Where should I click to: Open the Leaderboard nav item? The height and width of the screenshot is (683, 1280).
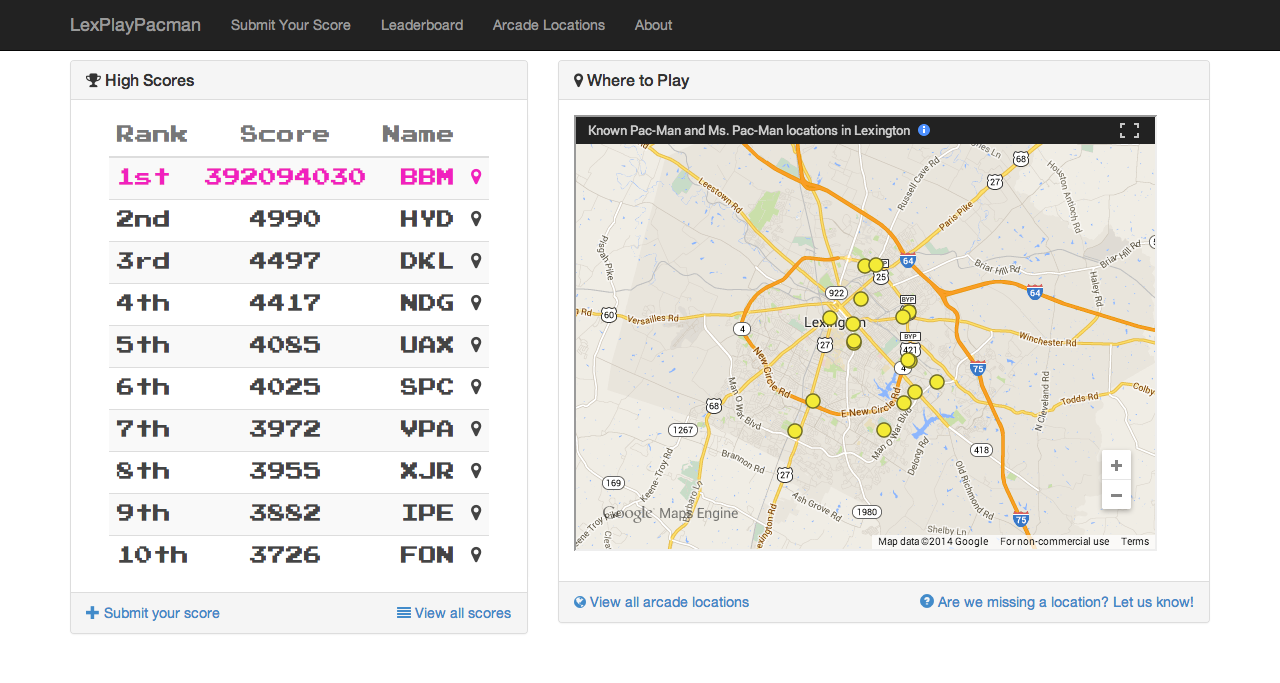pos(421,25)
